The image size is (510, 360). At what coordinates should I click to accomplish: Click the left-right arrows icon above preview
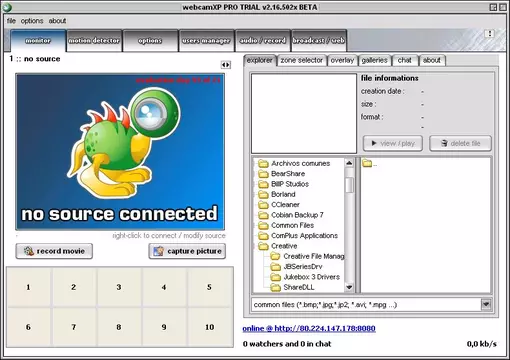click(226, 65)
